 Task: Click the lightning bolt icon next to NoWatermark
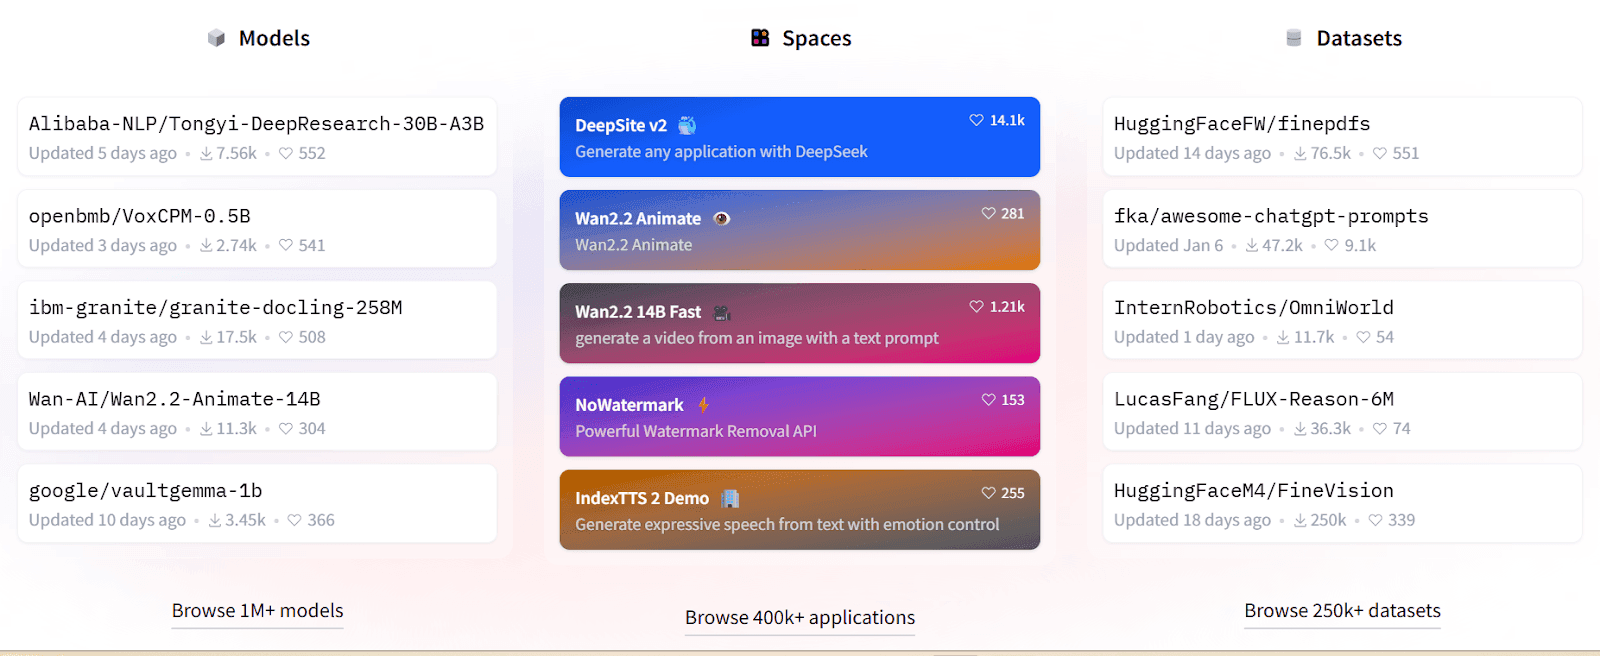tap(703, 405)
